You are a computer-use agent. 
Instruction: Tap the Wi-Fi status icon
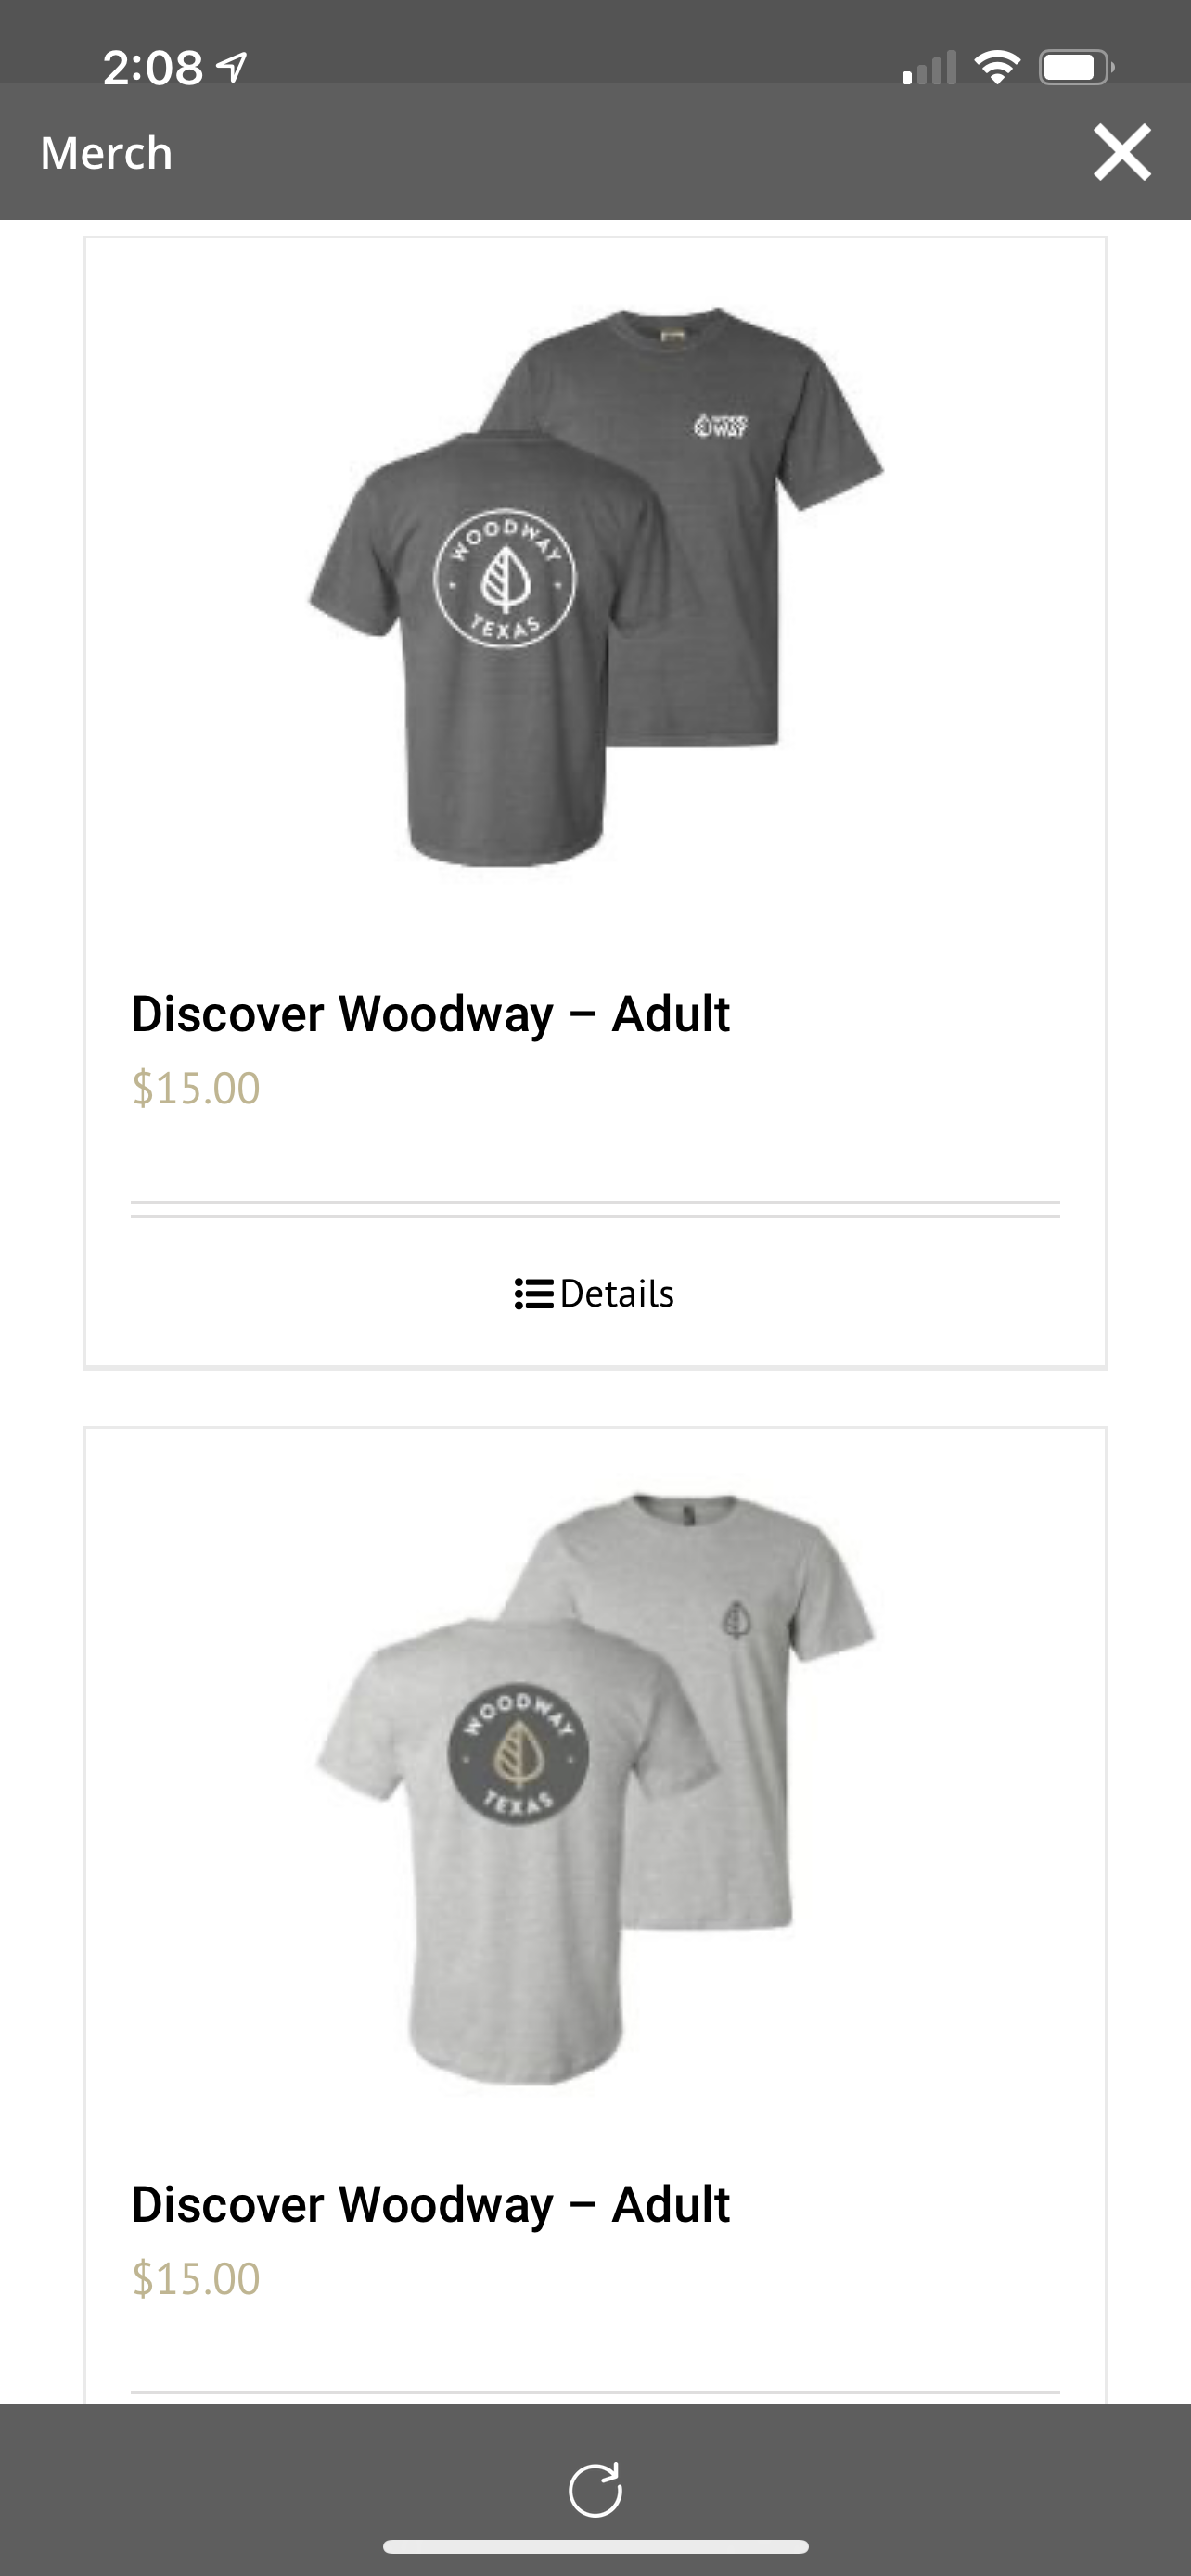pyautogui.click(x=997, y=68)
